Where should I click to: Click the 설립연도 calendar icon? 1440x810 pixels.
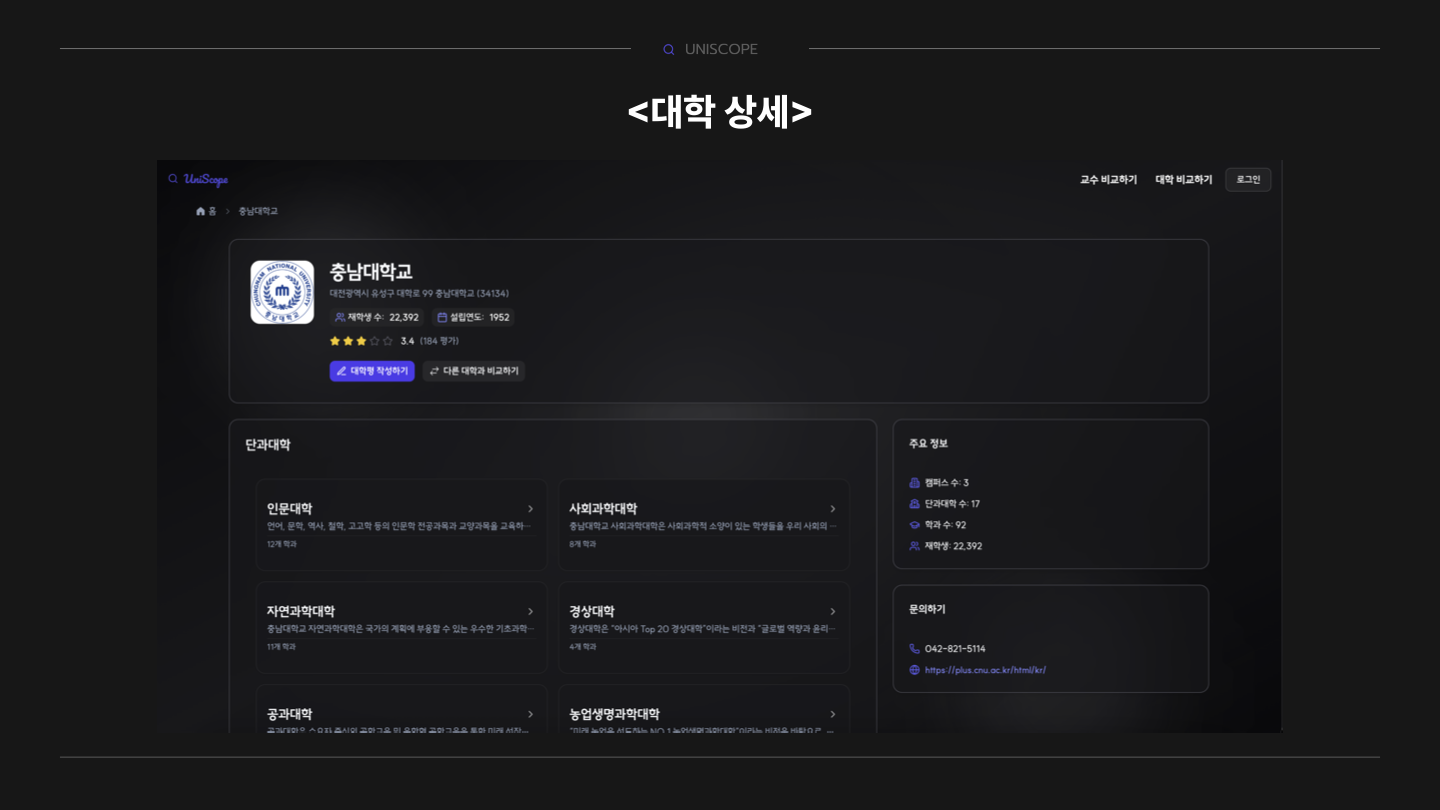tap(443, 317)
